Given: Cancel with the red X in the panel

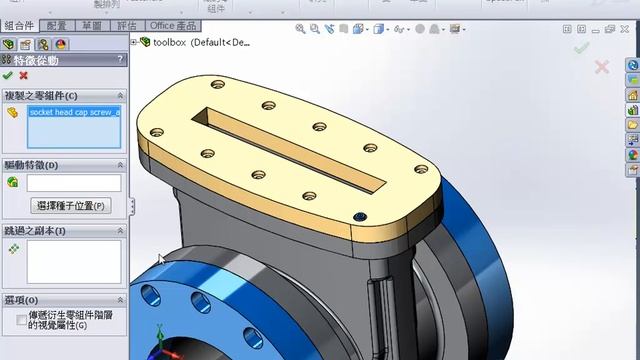Looking at the screenshot, I should [x=24, y=76].
